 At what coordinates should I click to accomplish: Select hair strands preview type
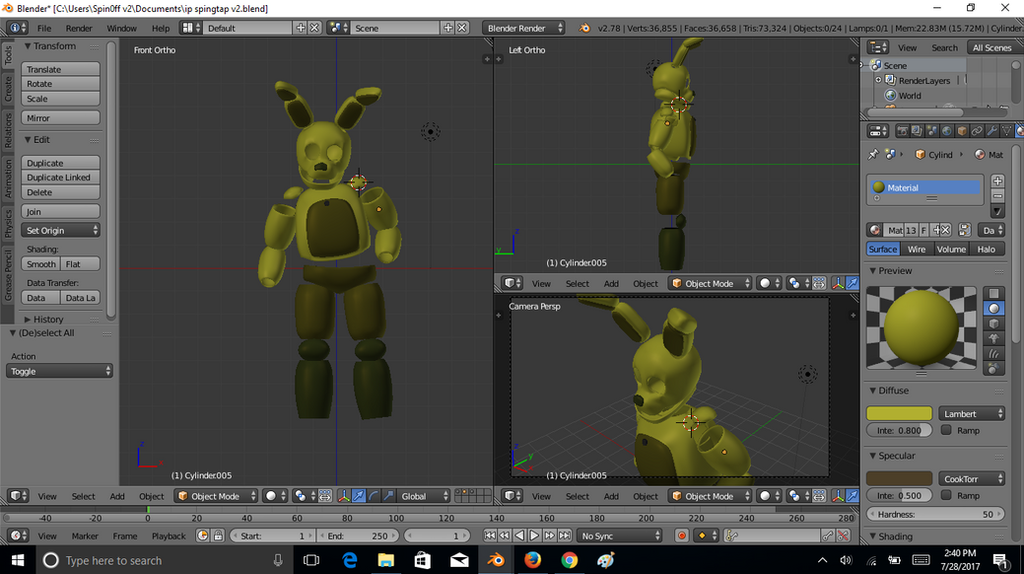pyautogui.click(x=993, y=353)
